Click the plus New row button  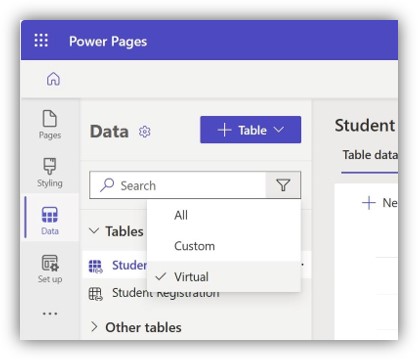379,203
